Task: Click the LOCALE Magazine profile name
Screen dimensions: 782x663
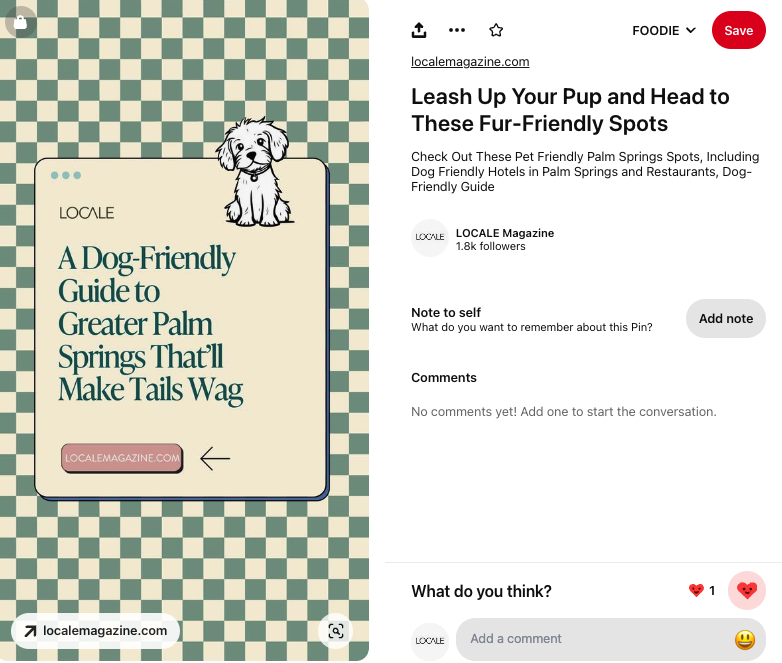Action: pyautogui.click(x=505, y=233)
